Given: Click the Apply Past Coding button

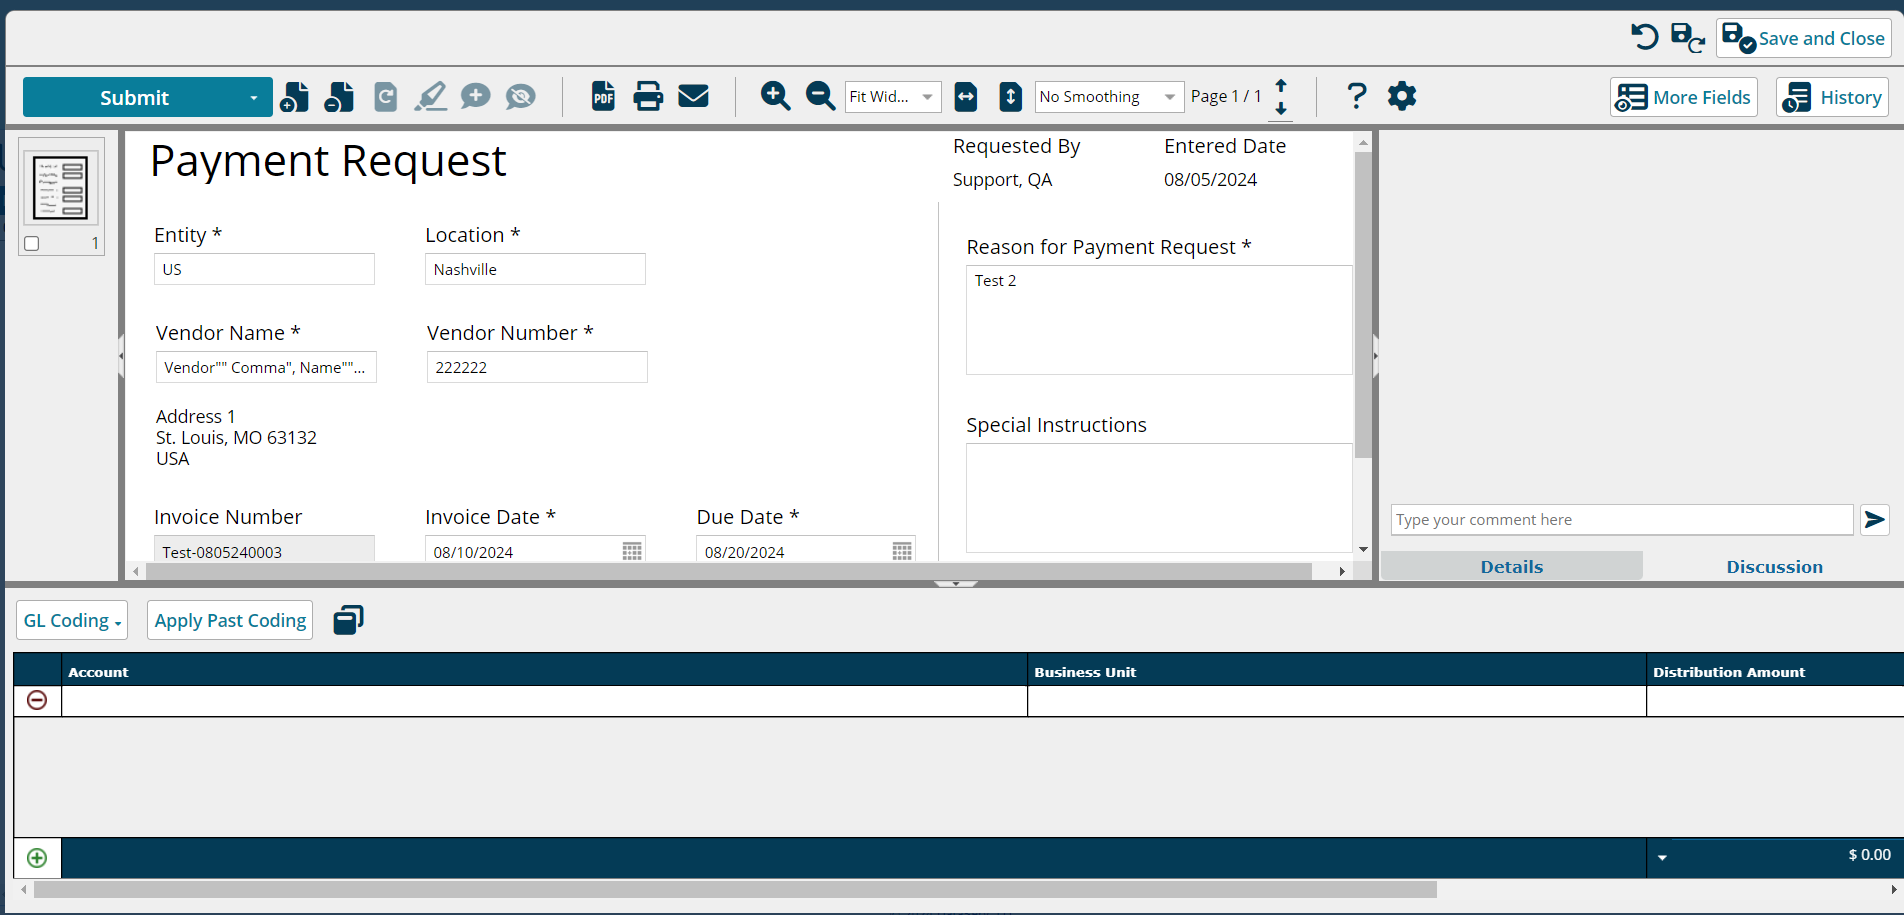Looking at the screenshot, I should [x=230, y=621].
